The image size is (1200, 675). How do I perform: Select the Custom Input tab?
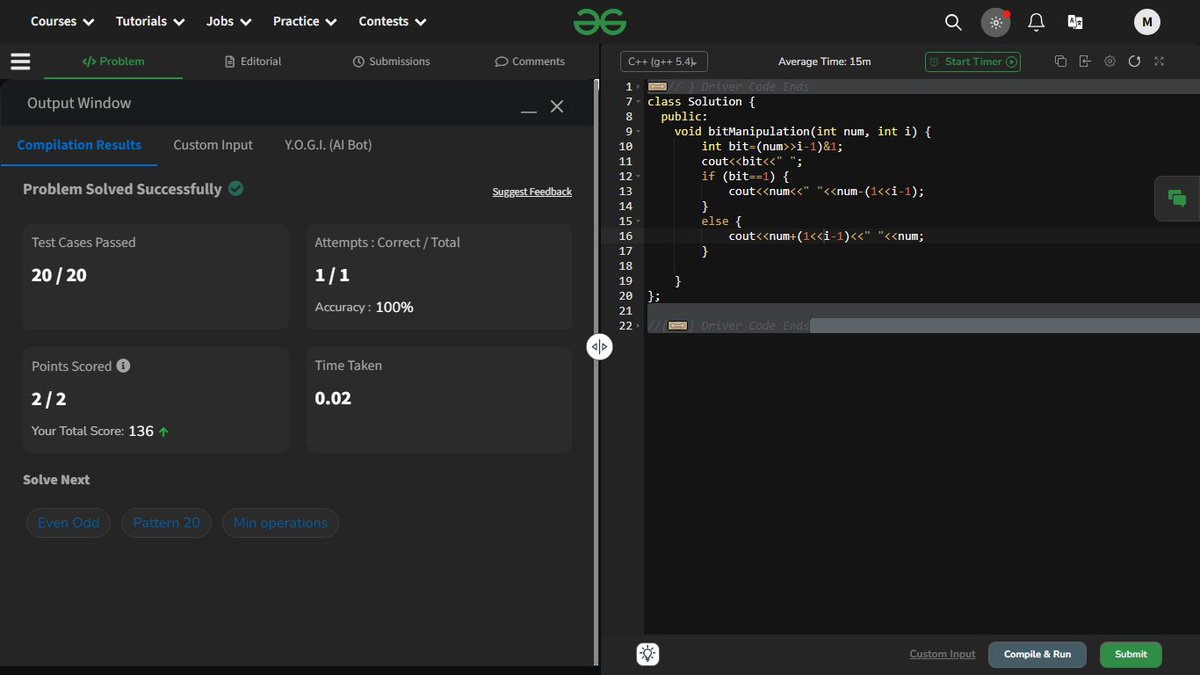pos(213,145)
